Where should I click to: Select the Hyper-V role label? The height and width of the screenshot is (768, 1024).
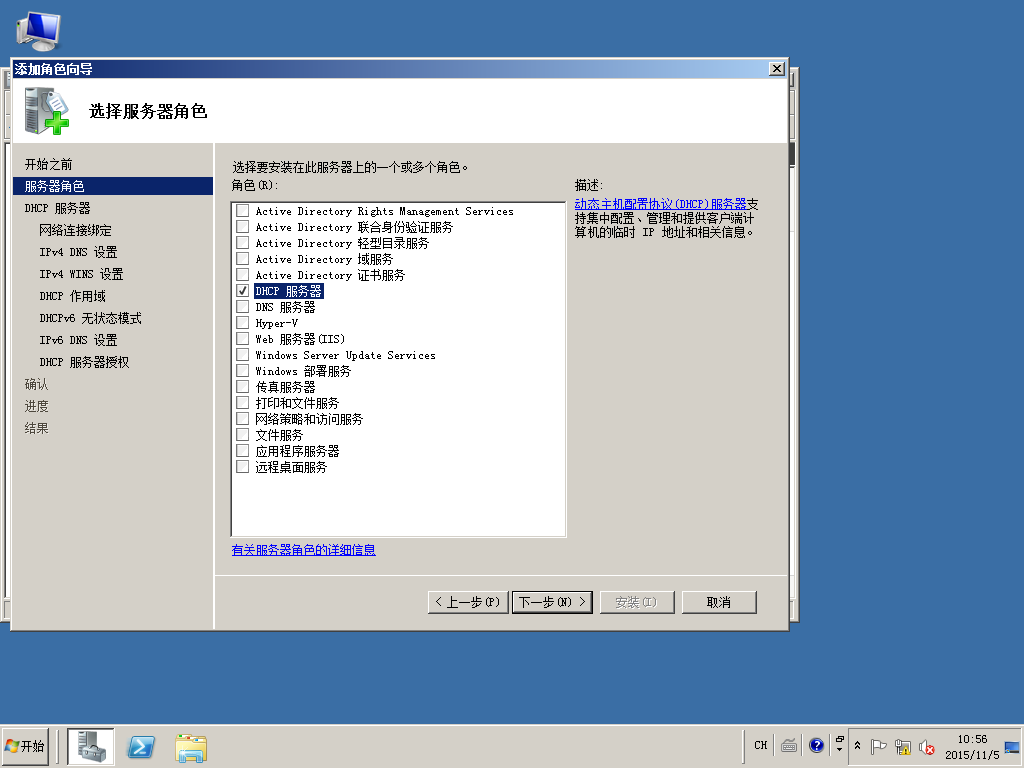coord(277,323)
